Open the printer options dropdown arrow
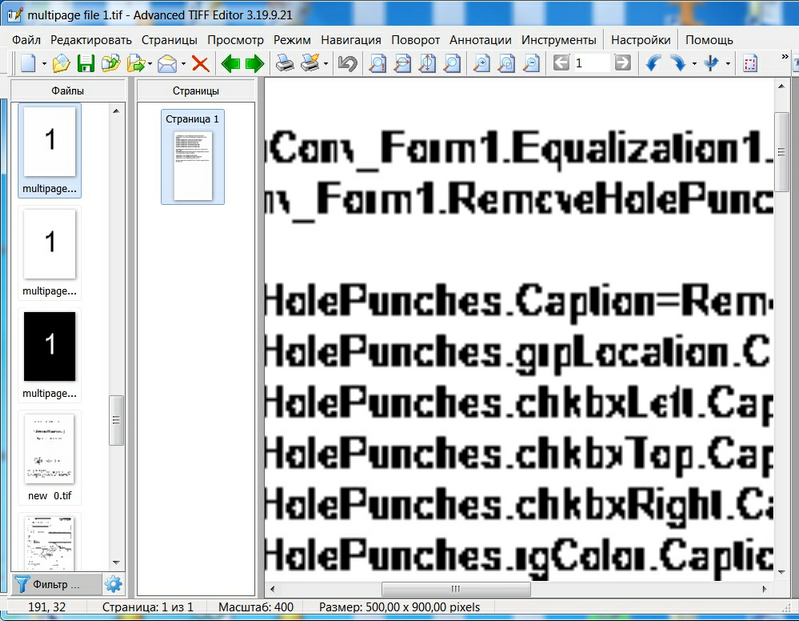The width and height of the screenshot is (799, 621). [x=326, y=64]
